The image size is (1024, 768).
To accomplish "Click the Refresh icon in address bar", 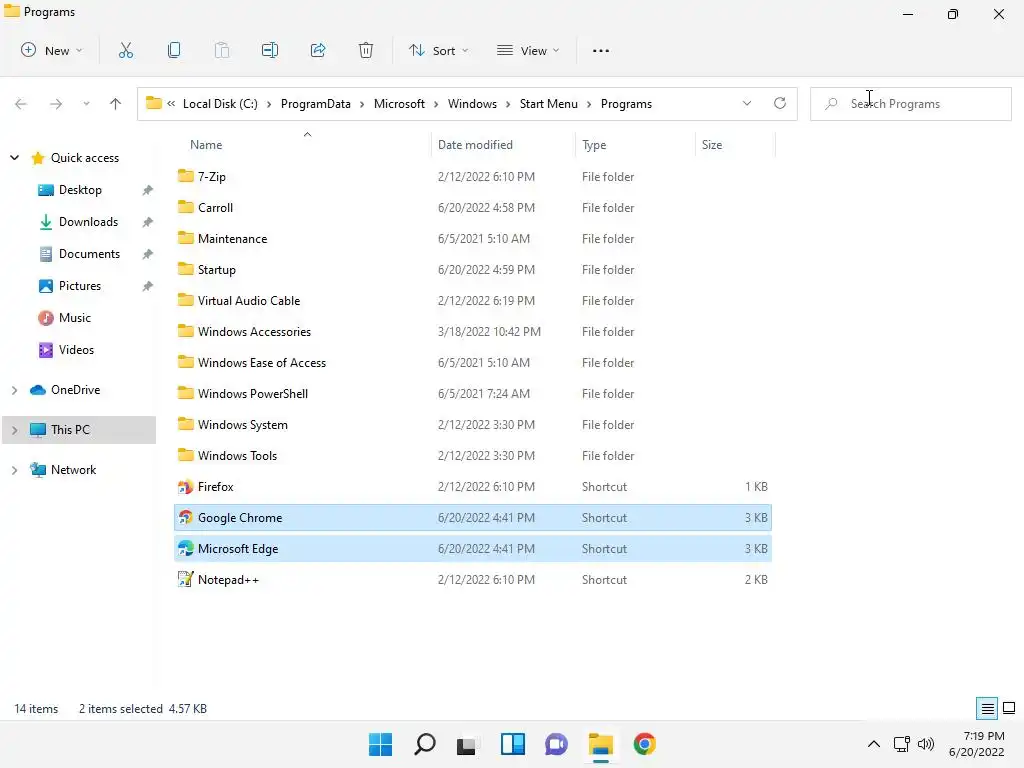I will pos(780,103).
